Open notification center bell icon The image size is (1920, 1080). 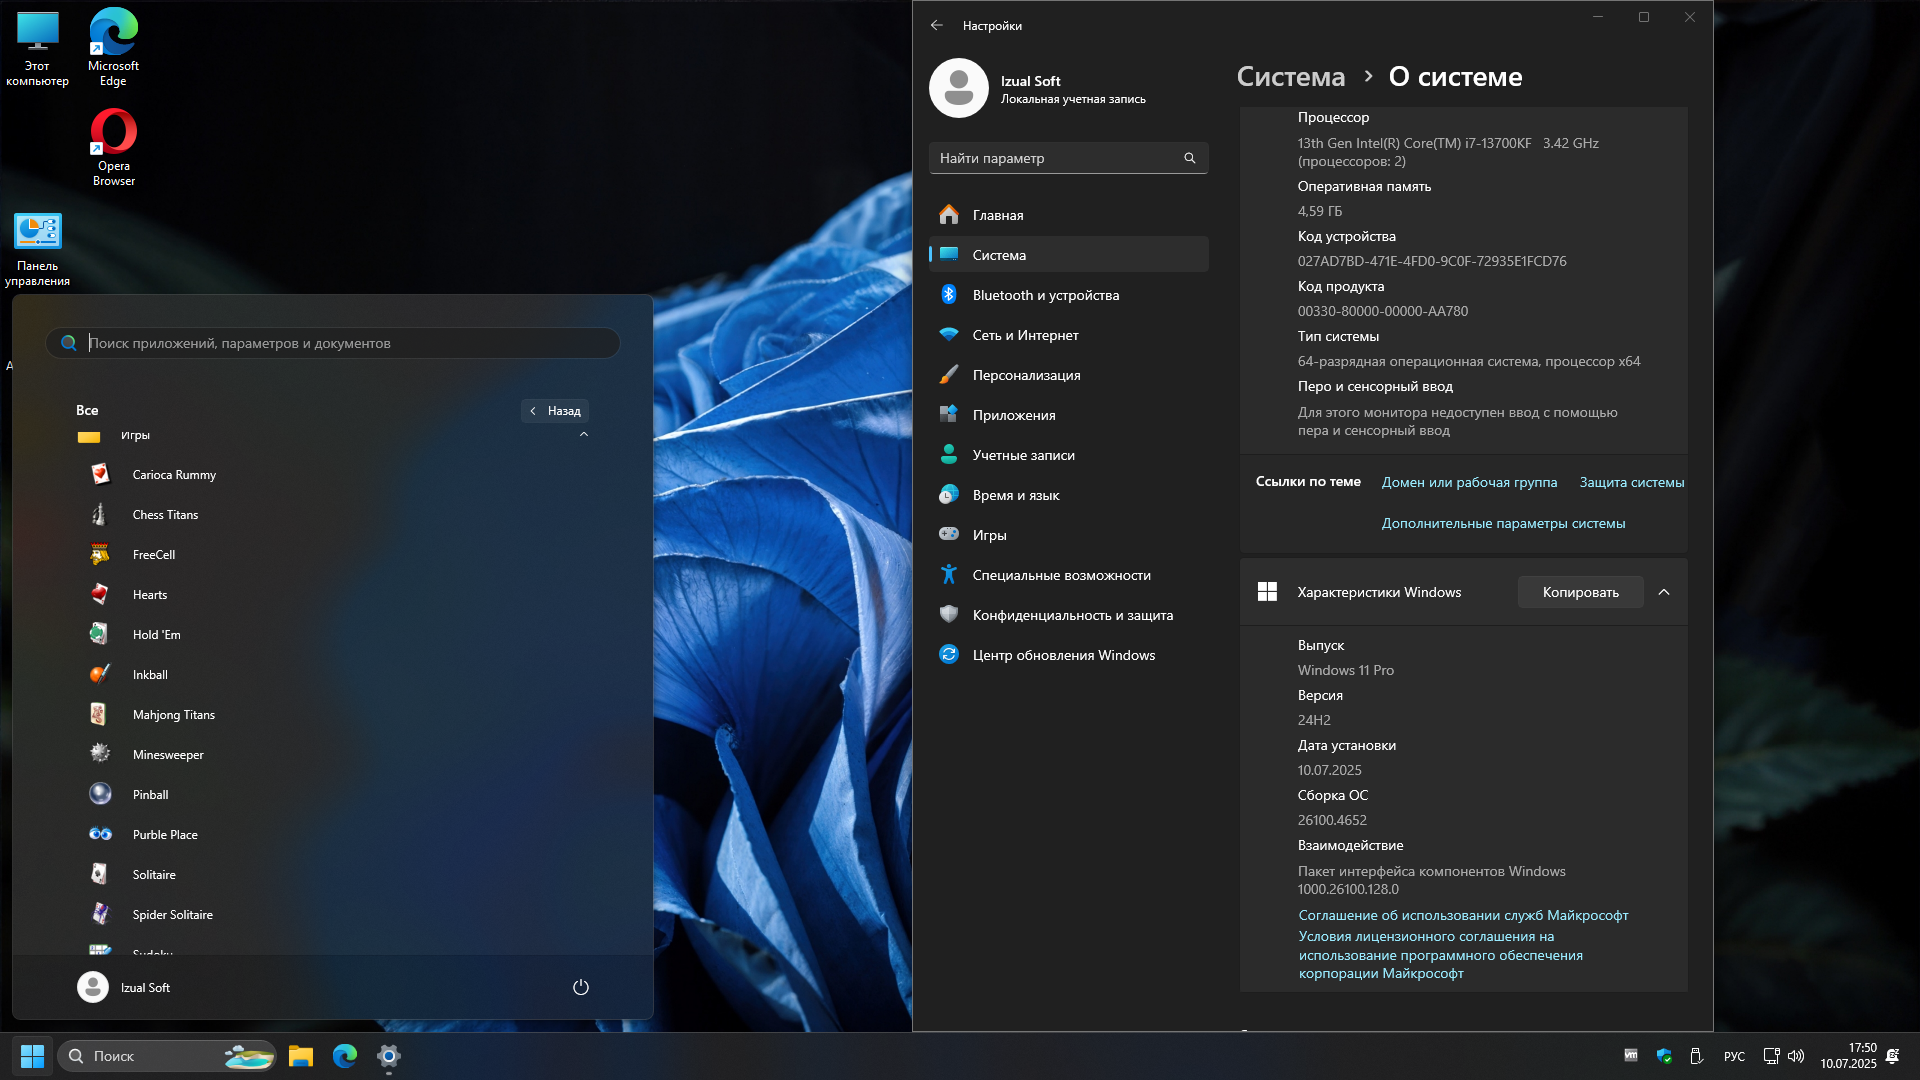pos(1892,1056)
